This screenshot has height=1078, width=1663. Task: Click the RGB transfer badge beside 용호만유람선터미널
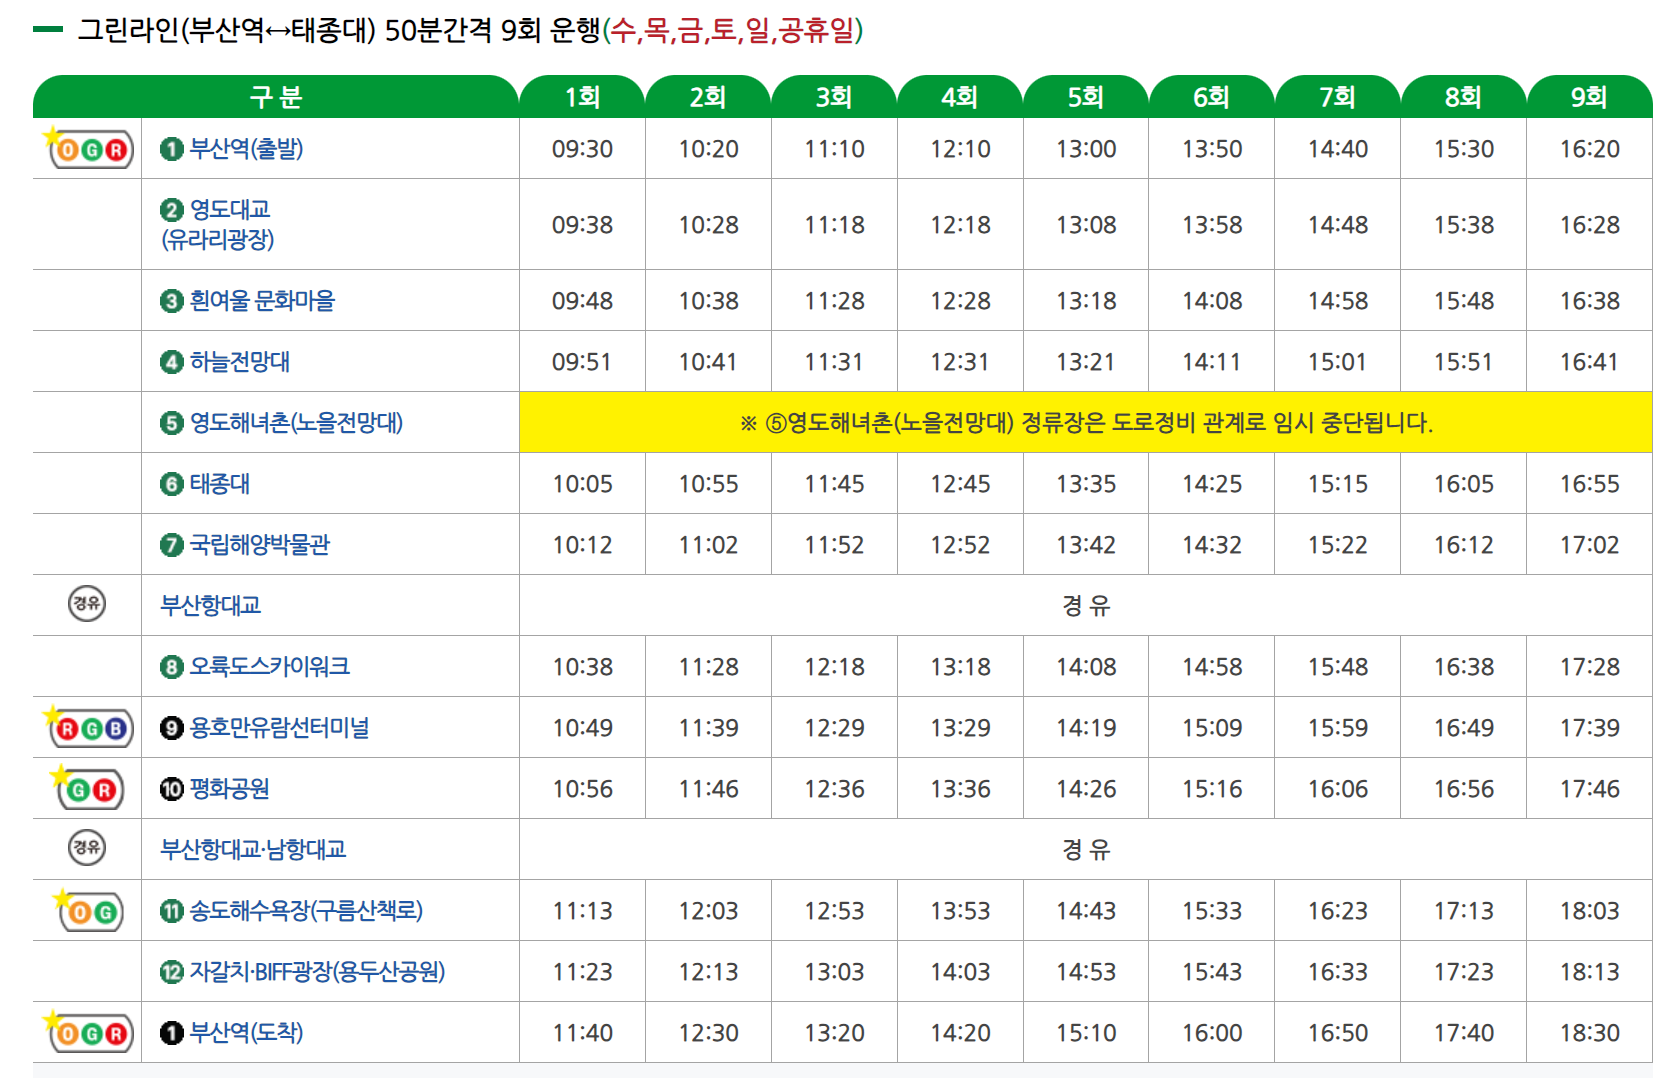click(89, 727)
